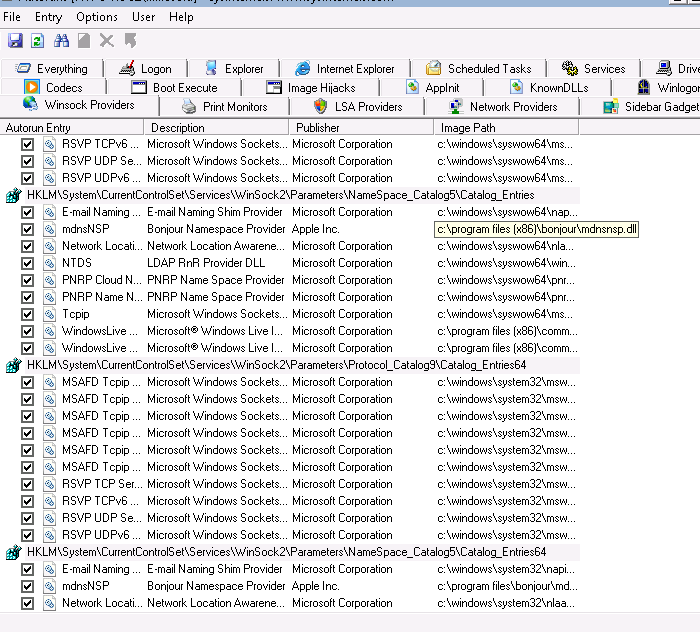Open the Entry menu
Screen dimensions: 700x632
coord(48,17)
